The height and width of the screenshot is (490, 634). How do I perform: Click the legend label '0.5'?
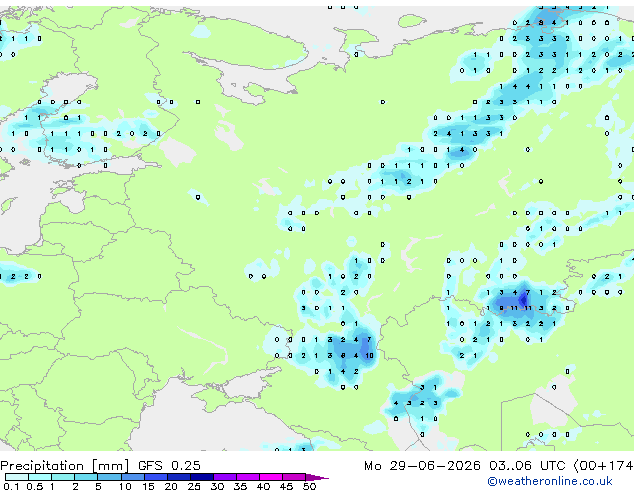(x=35, y=486)
